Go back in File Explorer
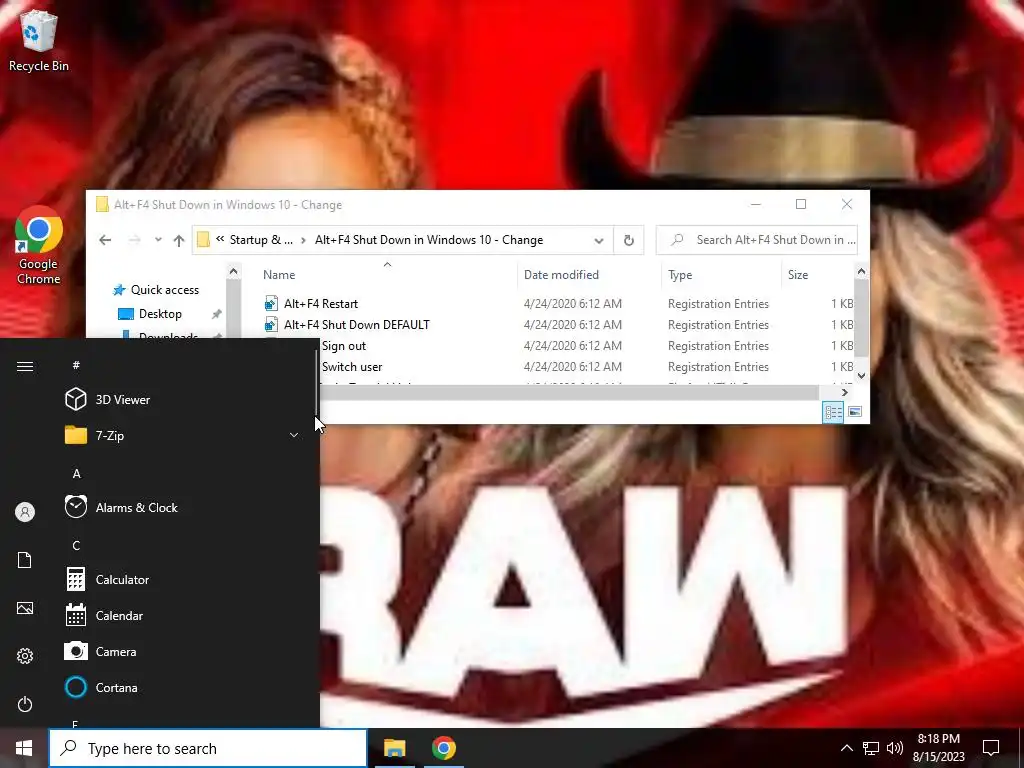Screen dimensions: 1024x768 105,240
